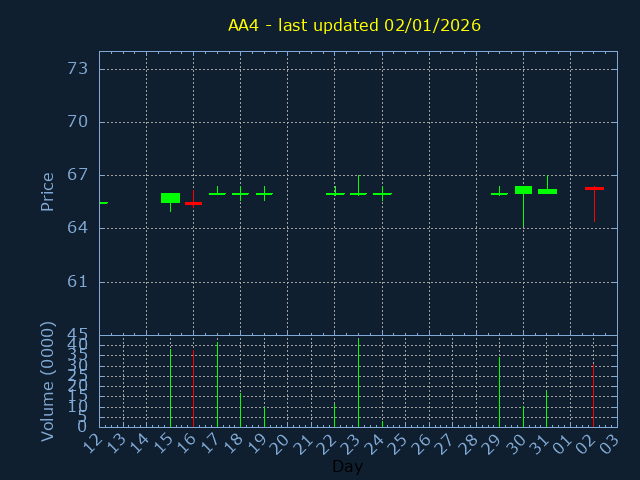Click the volume bar on day 31
This screenshot has height=480, width=640.
point(546,409)
